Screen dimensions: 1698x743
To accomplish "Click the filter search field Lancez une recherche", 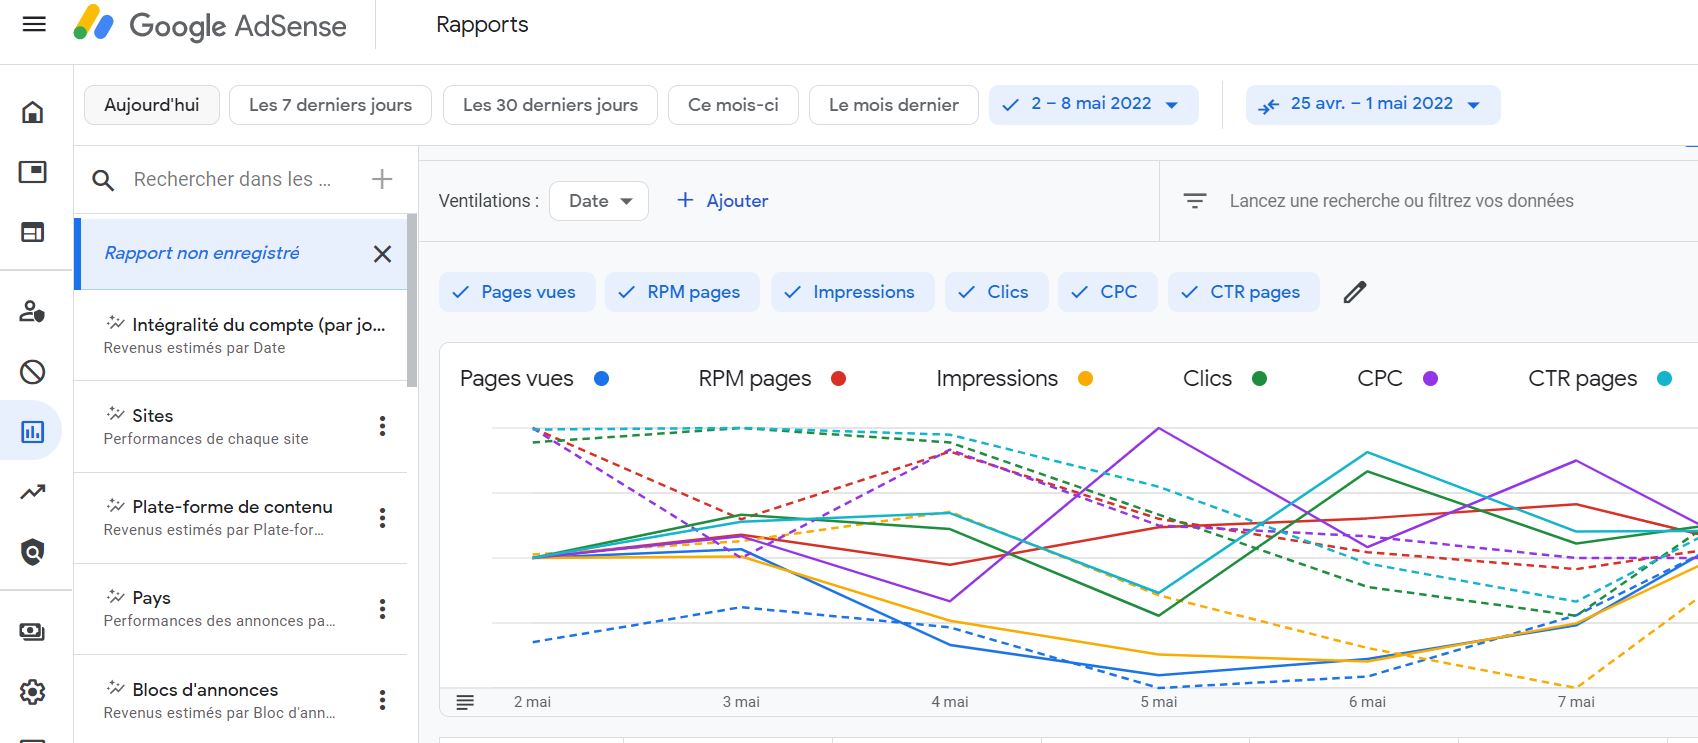I will (1401, 201).
